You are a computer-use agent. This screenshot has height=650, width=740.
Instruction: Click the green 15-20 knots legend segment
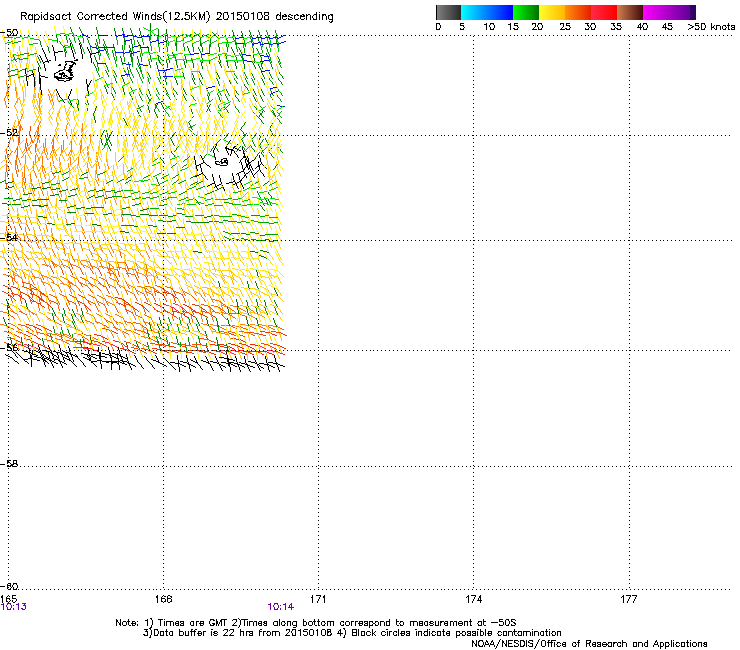point(526,12)
